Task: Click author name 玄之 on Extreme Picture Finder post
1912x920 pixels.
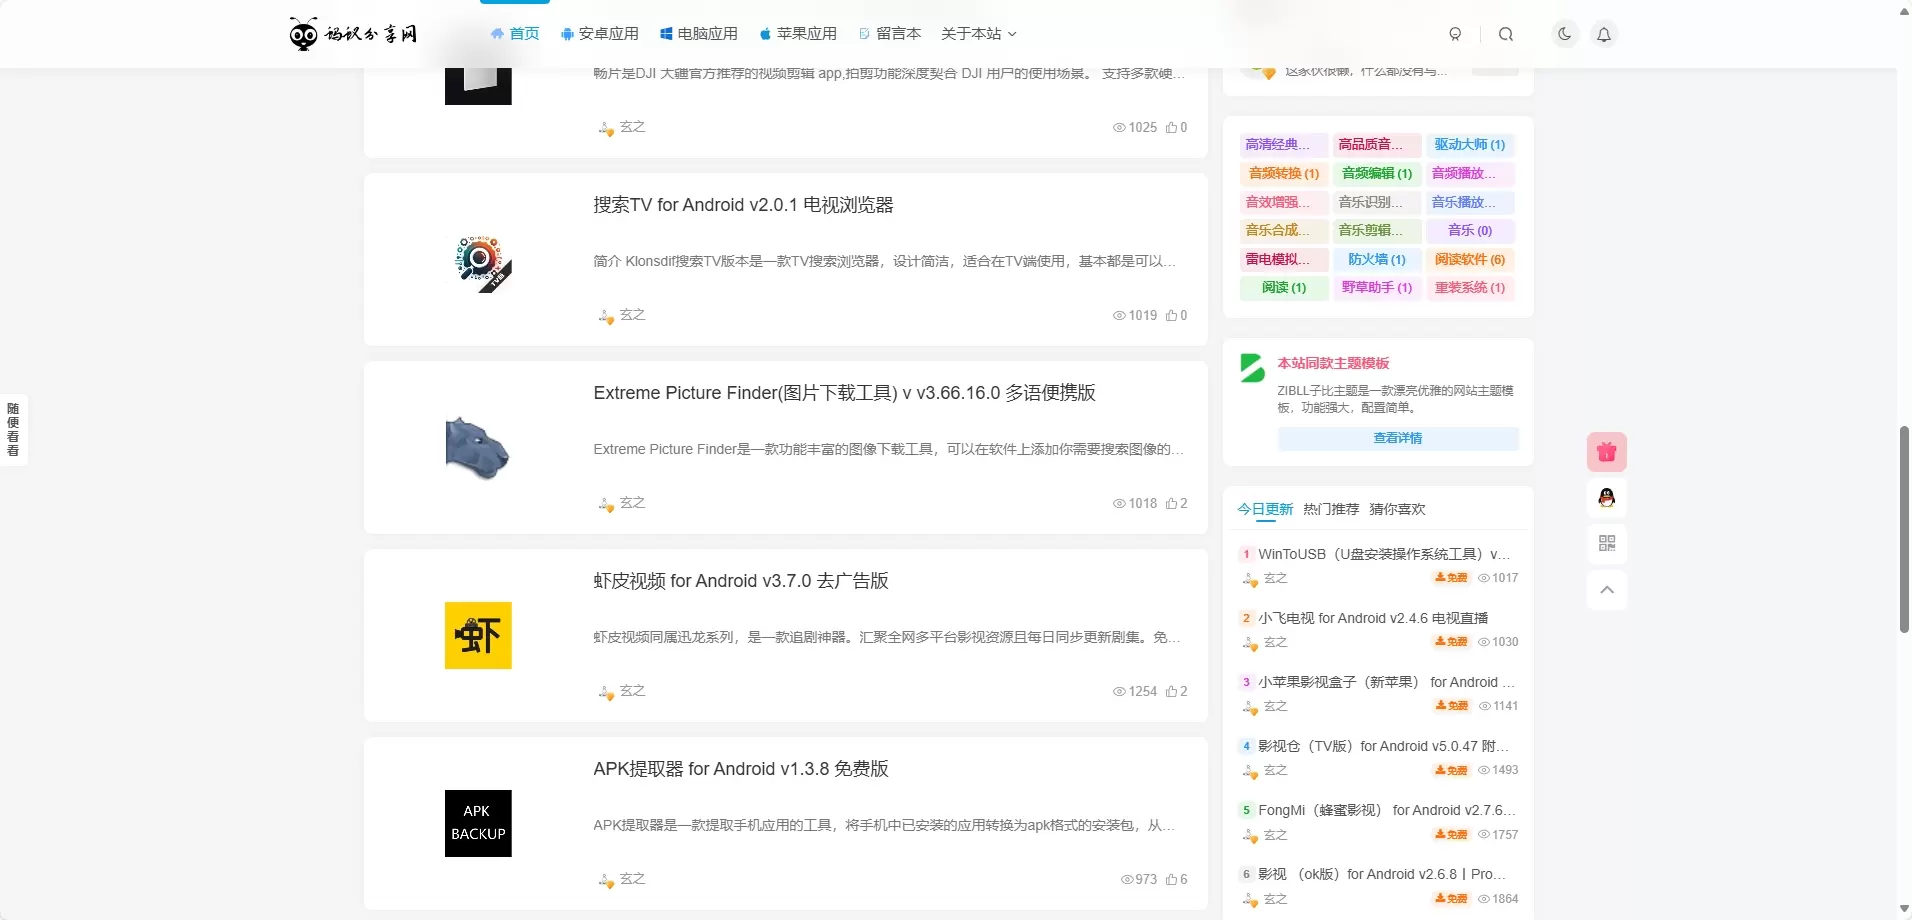Action: pos(632,503)
